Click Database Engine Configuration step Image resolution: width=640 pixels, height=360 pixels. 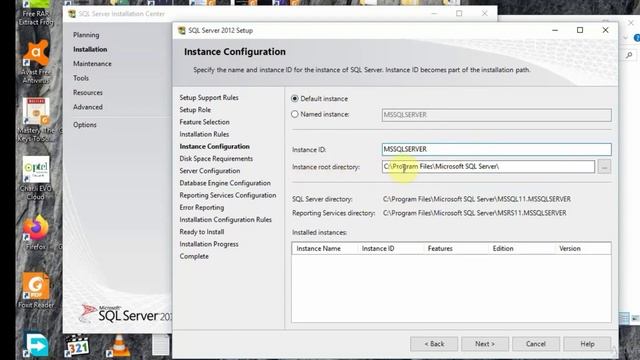[225, 183]
